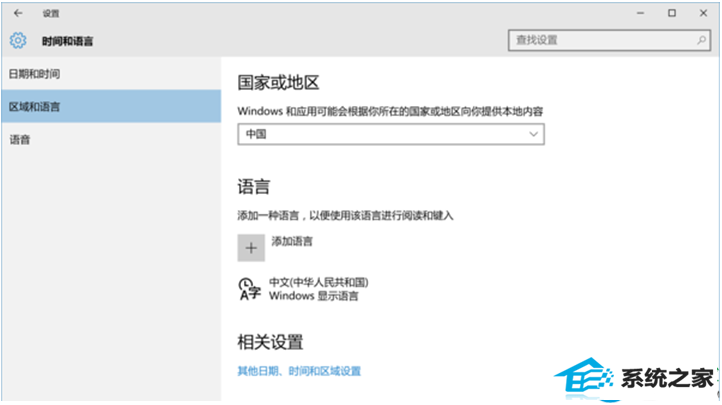Click the search magnifier icon
The width and height of the screenshot is (722, 405).
tap(701, 40)
